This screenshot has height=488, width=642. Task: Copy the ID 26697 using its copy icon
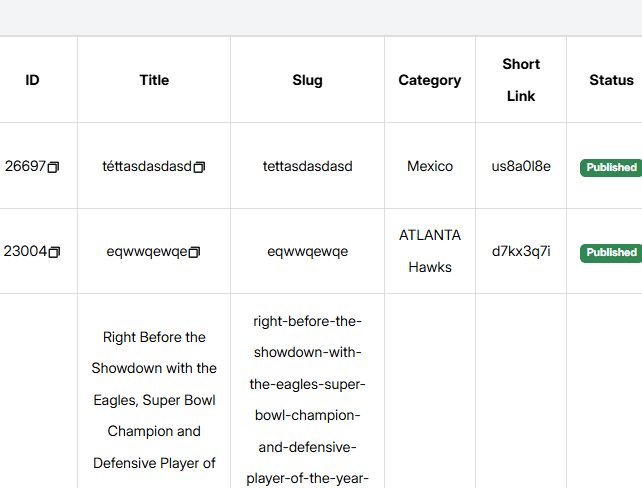tap(54, 167)
